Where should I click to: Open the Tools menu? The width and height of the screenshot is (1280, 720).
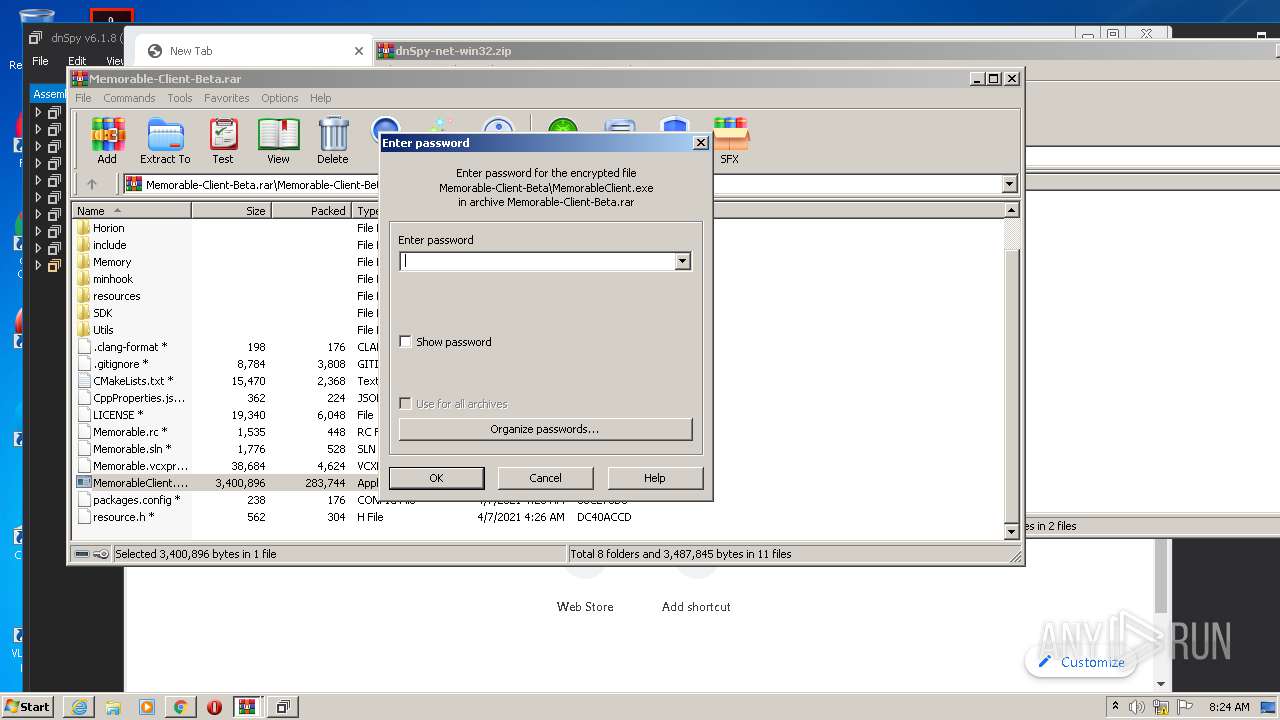(180, 98)
